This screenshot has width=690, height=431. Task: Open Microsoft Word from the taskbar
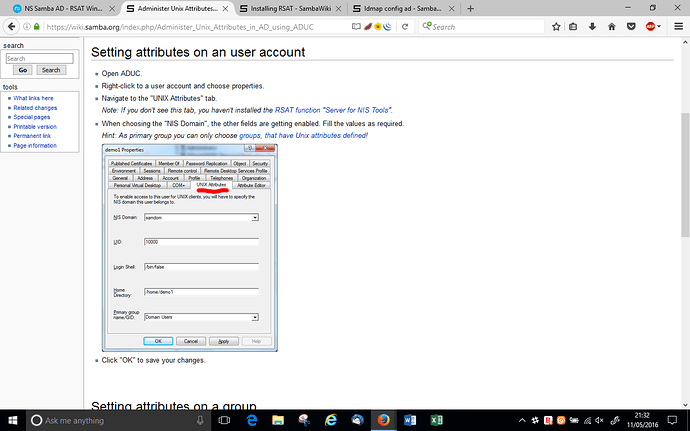pyautogui.click(x=410, y=420)
